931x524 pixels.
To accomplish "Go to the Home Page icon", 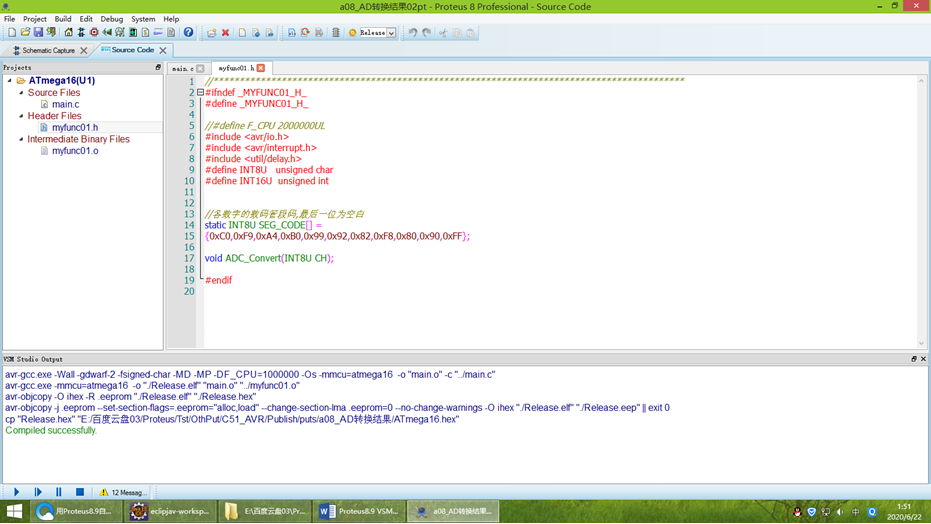I will (x=68, y=33).
